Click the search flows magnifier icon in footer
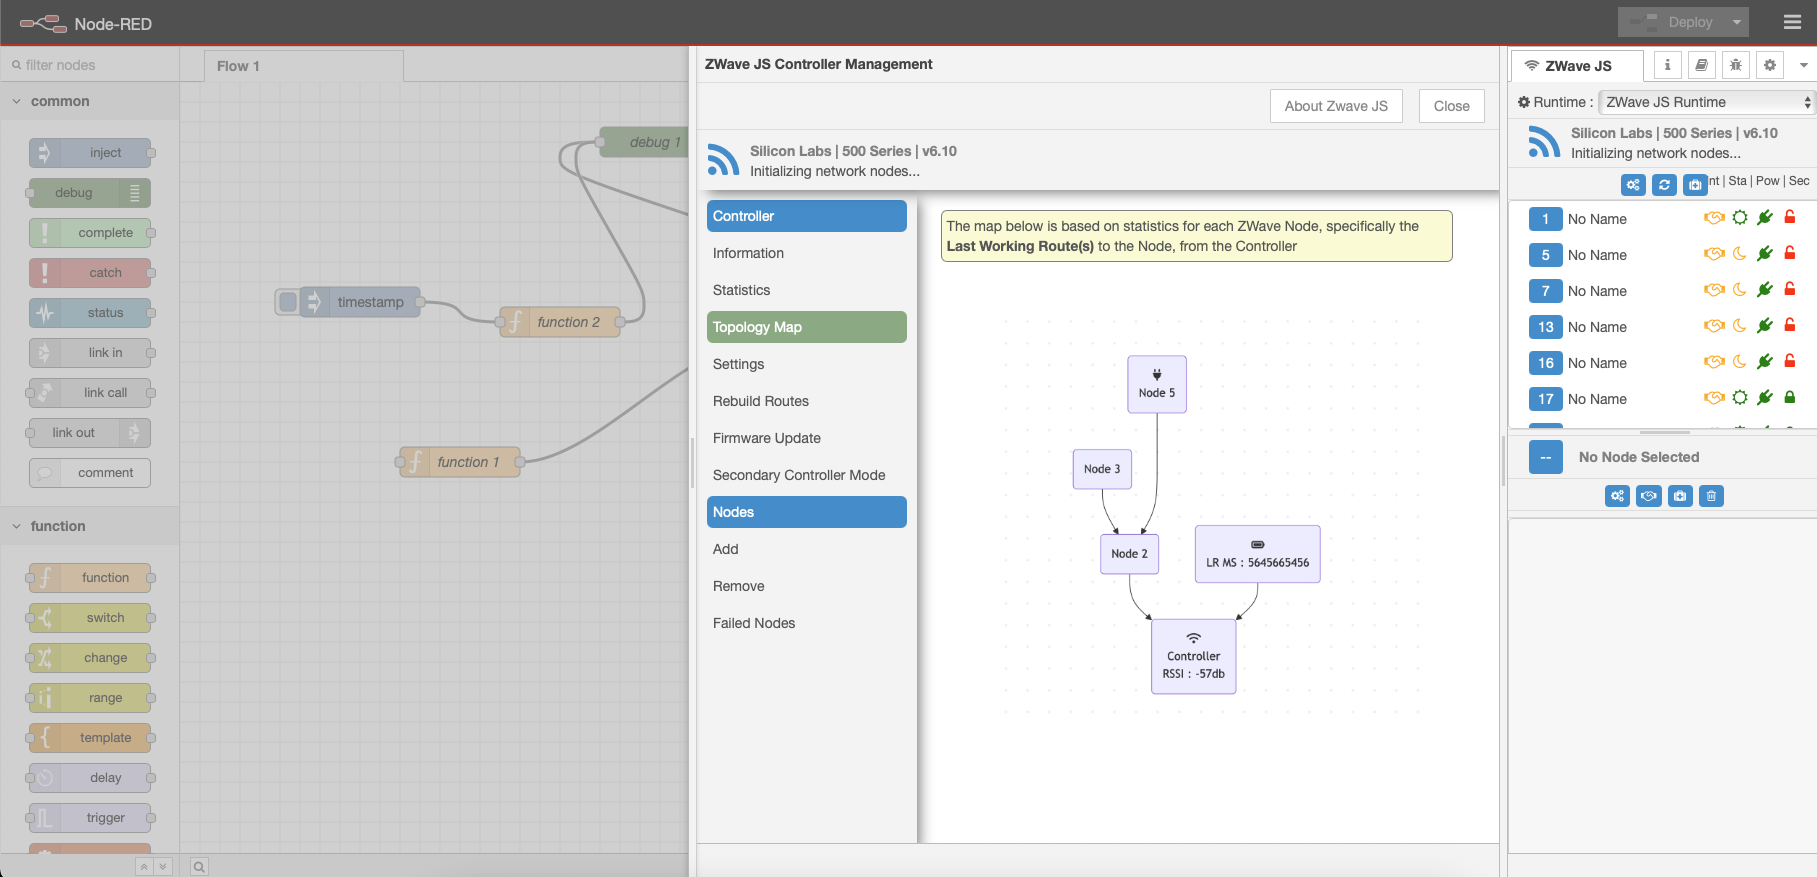 (199, 867)
